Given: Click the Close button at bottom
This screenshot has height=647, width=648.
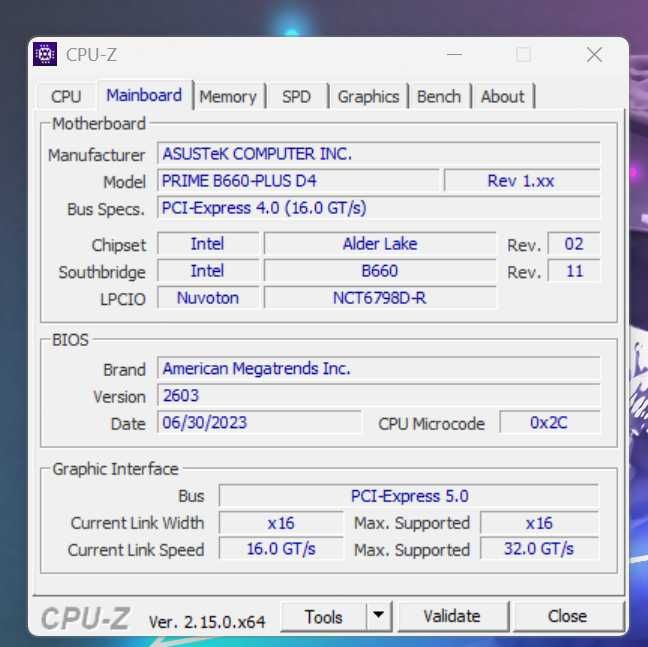Looking at the screenshot, I should click(x=567, y=617).
